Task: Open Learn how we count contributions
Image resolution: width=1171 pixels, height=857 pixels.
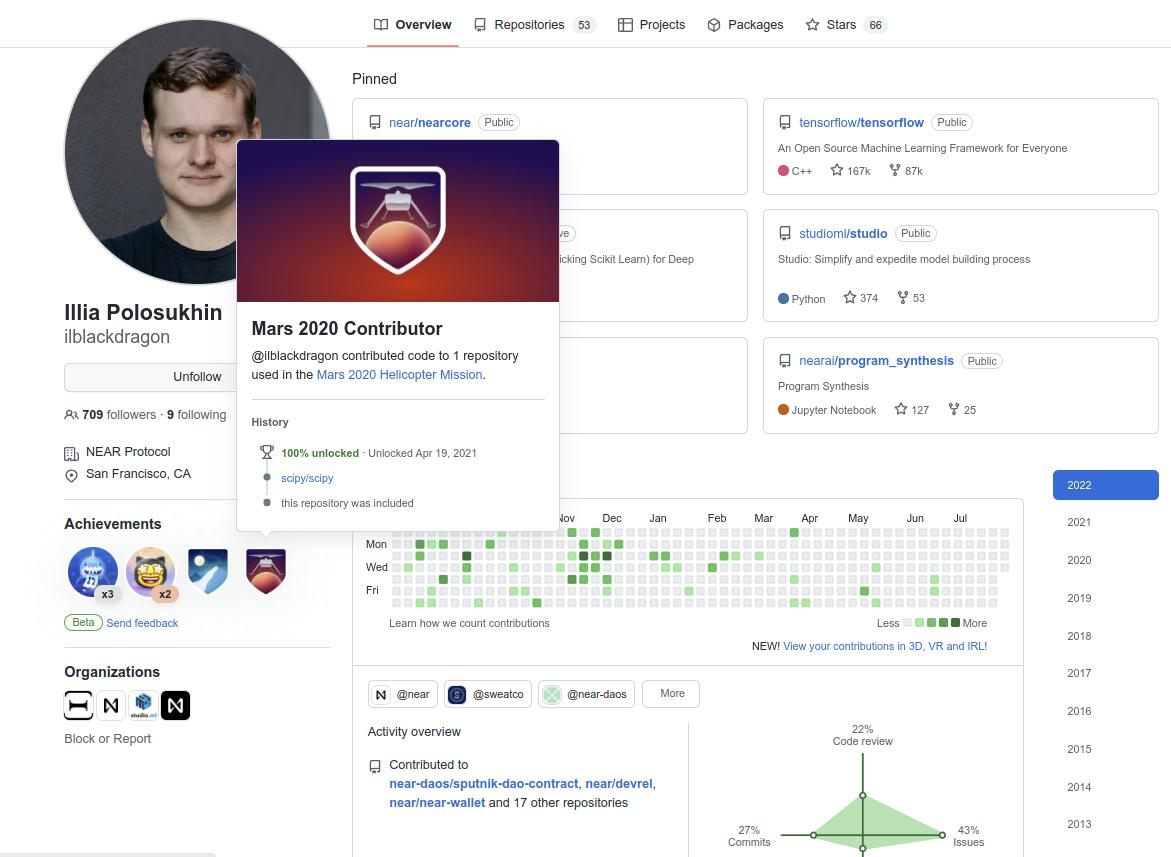Action: coord(469,623)
